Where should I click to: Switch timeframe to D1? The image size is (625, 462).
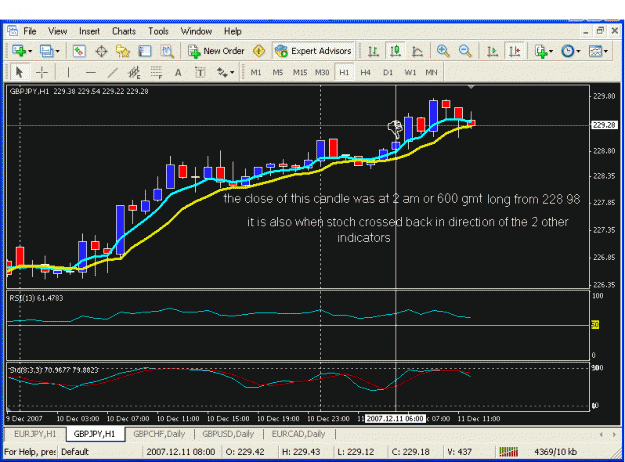[x=387, y=73]
